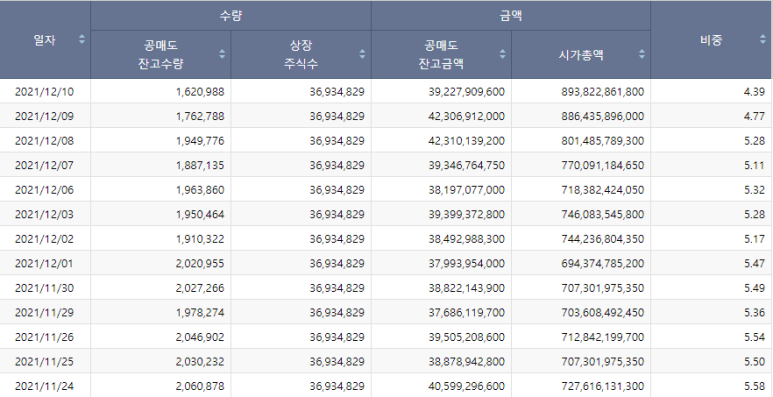
Task: Click ratio value 5.58
Action: pyautogui.click(x=754, y=386)
